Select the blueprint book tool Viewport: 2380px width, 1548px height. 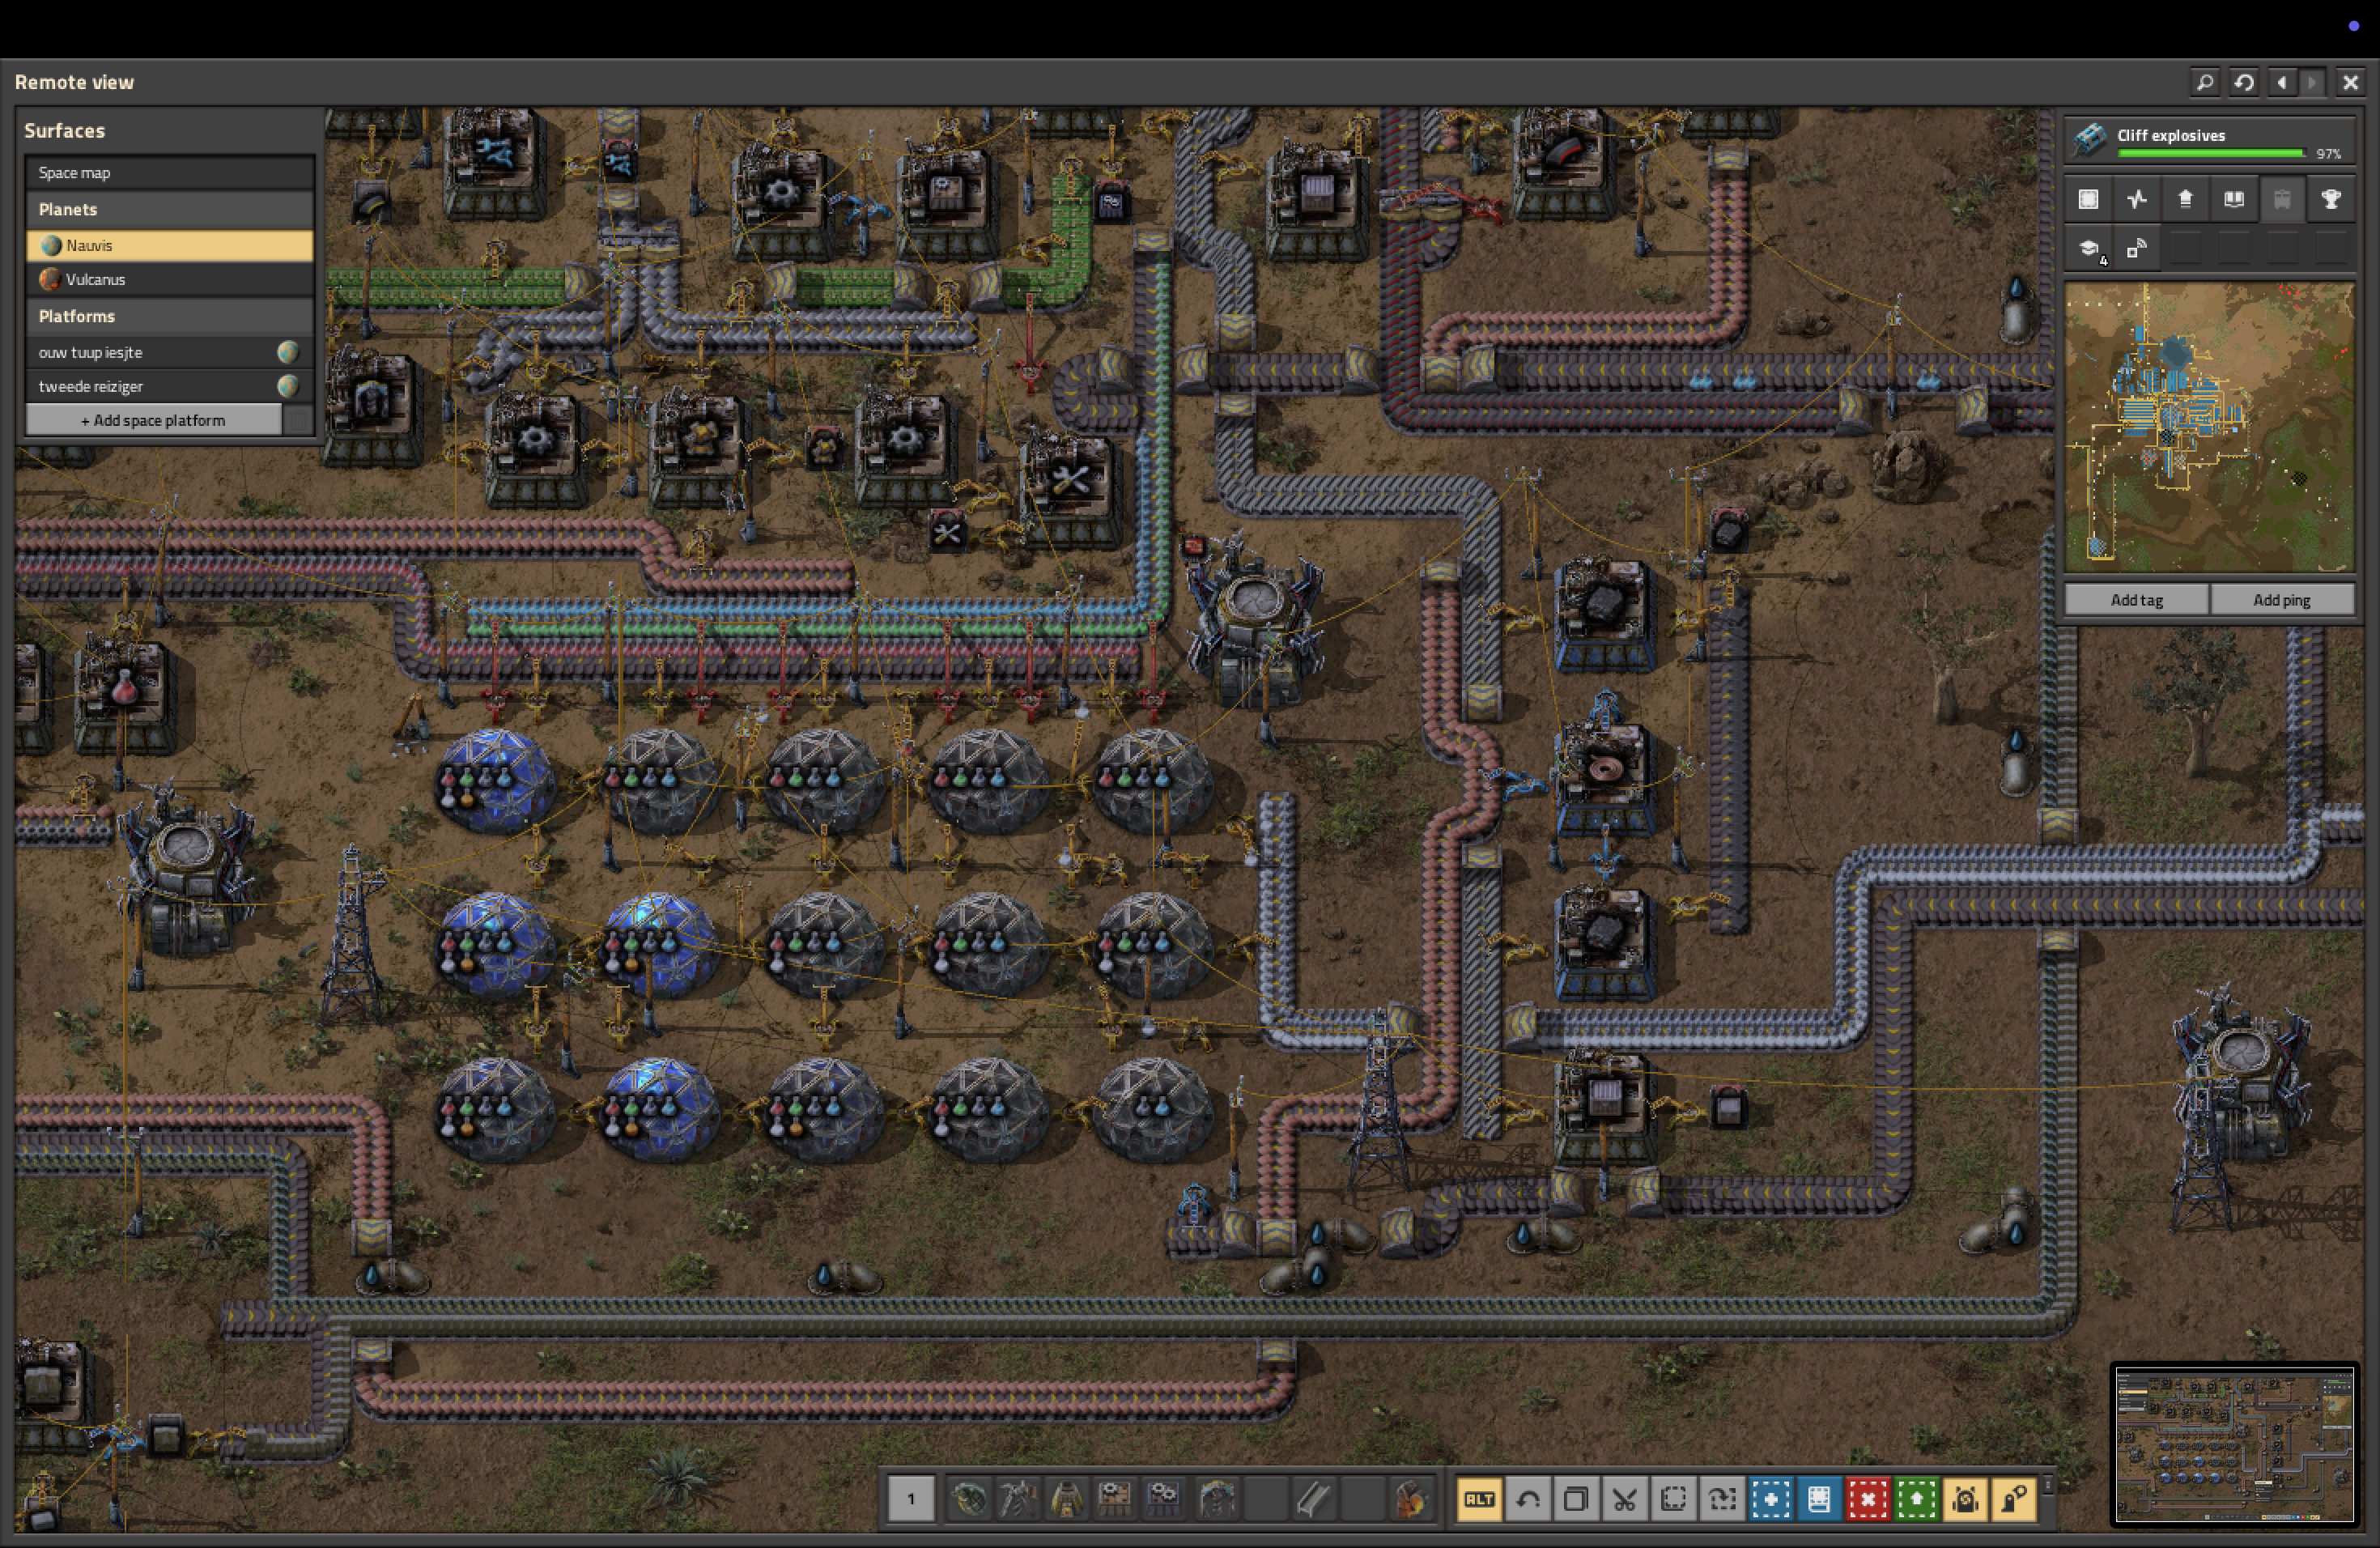[1819, 1498]
